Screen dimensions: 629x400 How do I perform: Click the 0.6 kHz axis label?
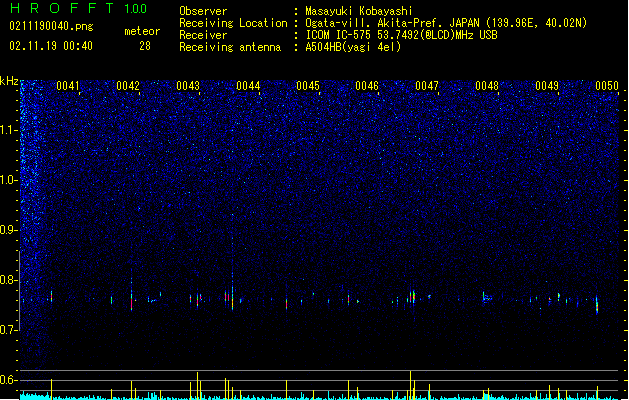point(8,380)
